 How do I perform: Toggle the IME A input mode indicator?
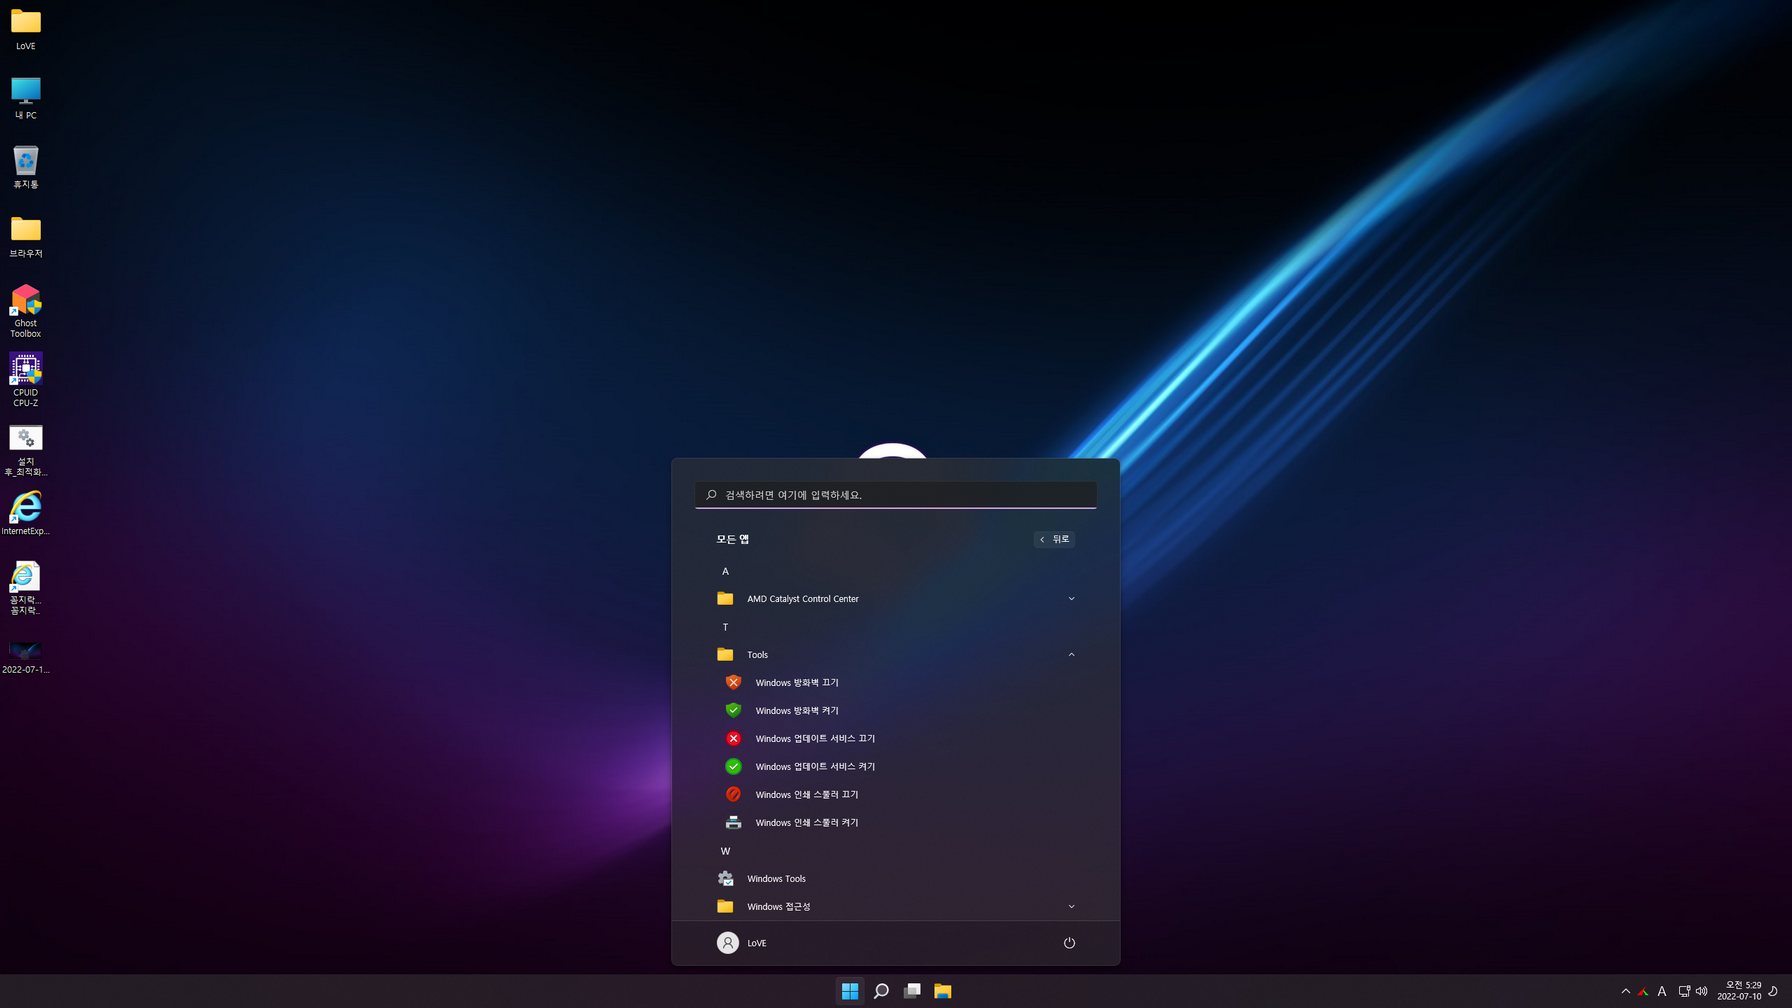pyautogui.click(x=1662, y=991)
